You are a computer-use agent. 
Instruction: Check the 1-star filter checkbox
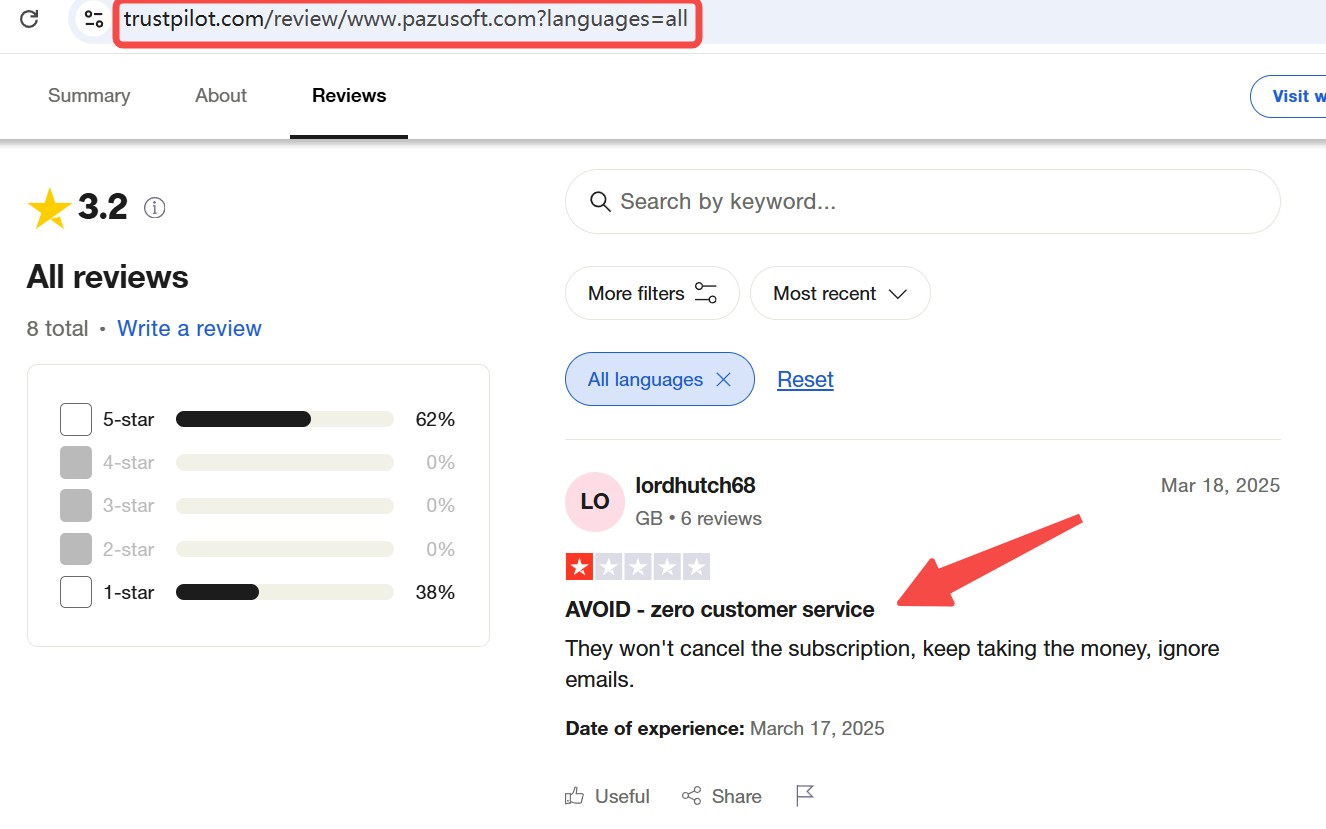(76, 592)
